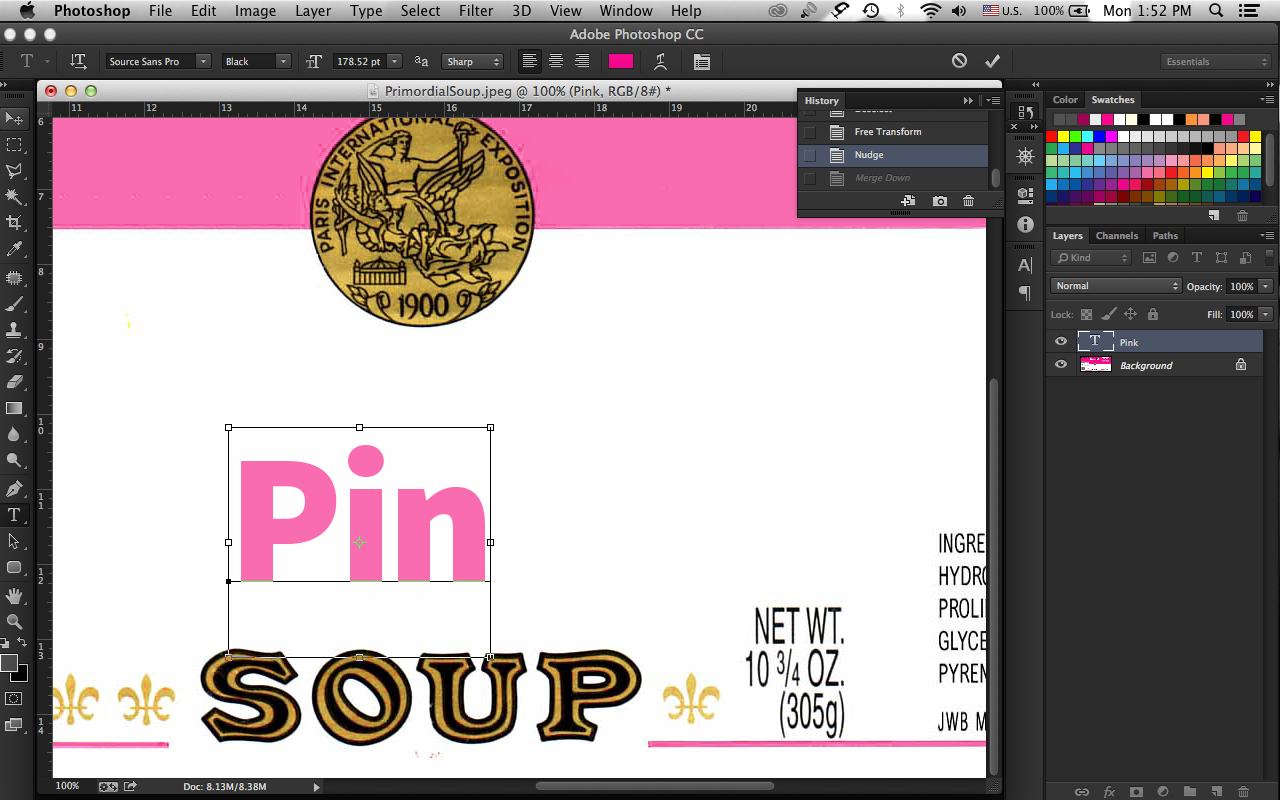The width and height of the screenshot is (1280, 800).
Task: Switch to the Paths tab
Action: tap(1165, 236)
